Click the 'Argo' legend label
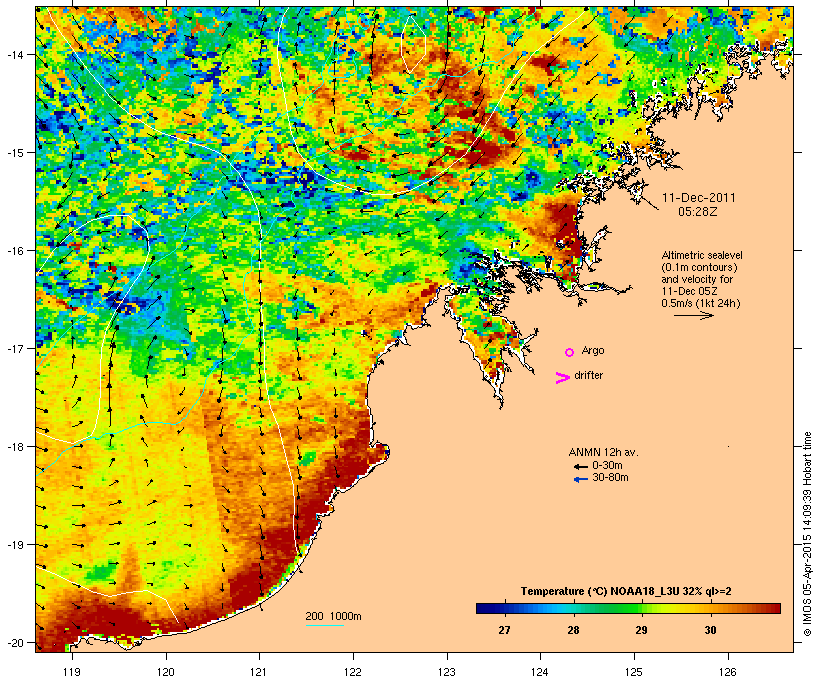This screenshot has width=820, height=680. tap(593, 350)
